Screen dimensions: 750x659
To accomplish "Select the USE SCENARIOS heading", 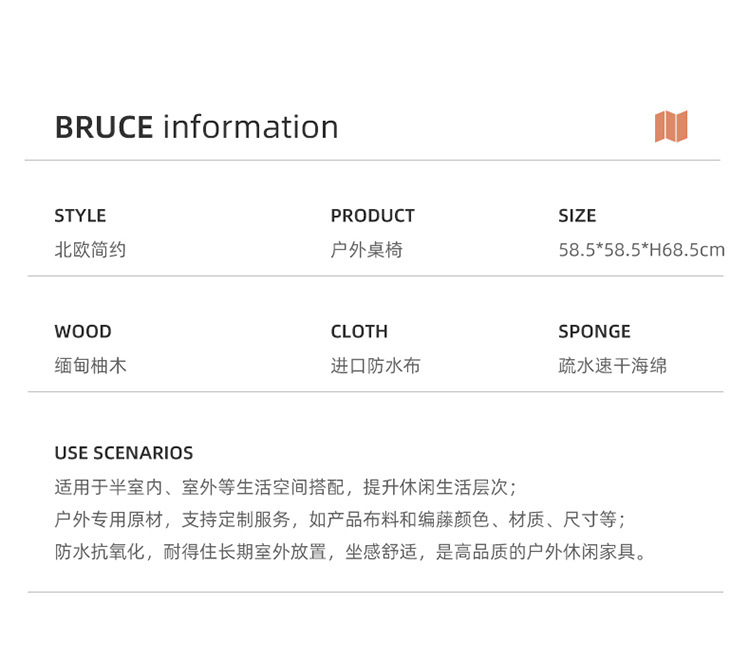I will point(124,453).
